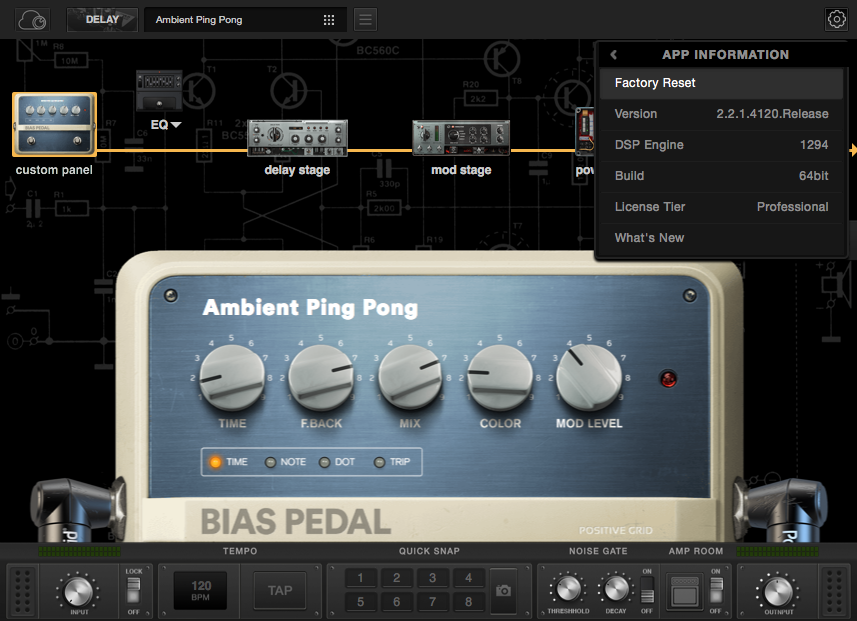
Task: Recall Quick Snap slot 4
Action: point(468,578)
